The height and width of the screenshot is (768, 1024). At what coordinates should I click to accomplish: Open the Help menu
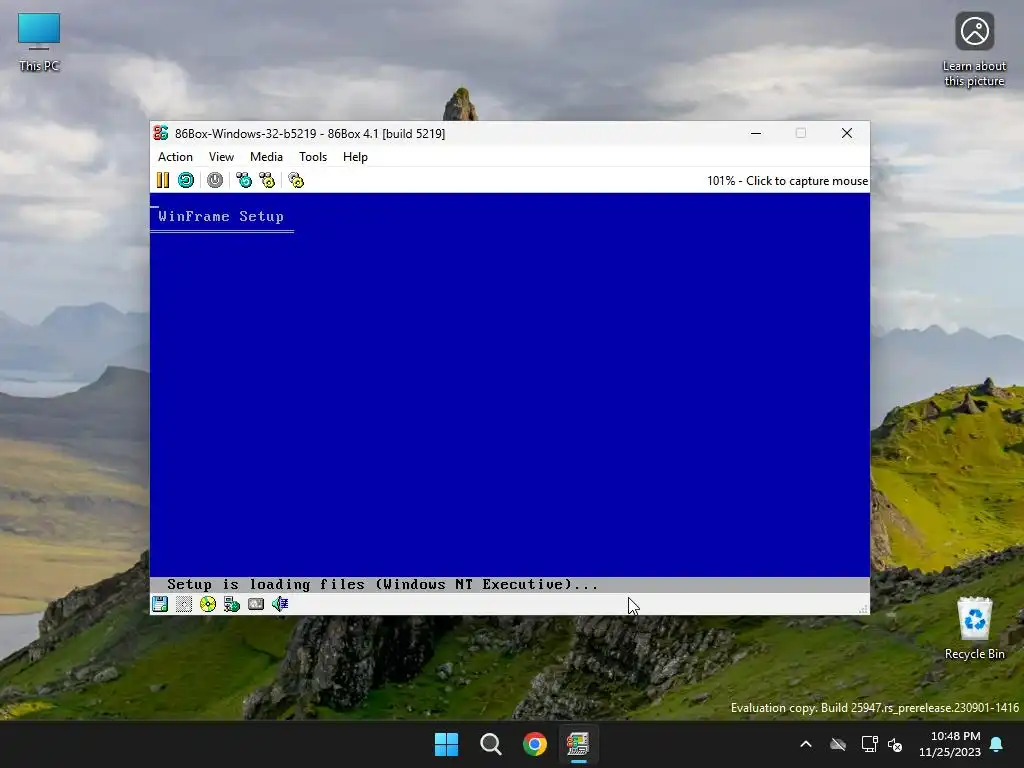355,157
